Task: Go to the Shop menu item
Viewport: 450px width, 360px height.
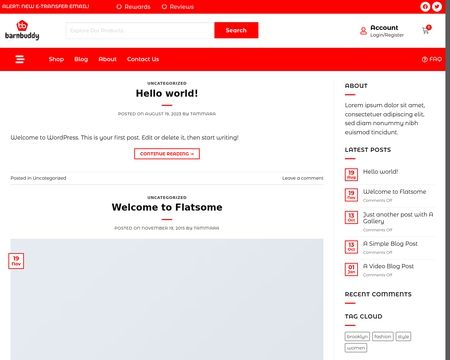Action: click(x=56, y=59)
